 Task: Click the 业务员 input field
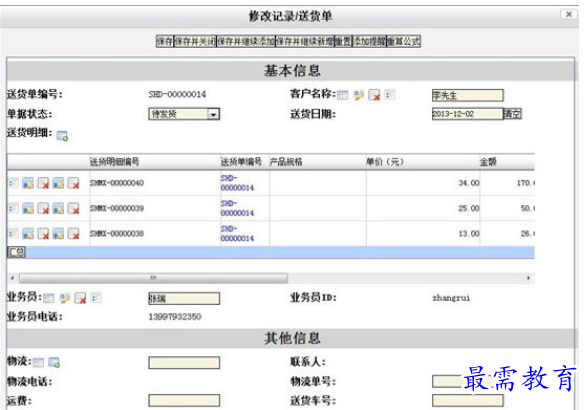coord(184,298)
